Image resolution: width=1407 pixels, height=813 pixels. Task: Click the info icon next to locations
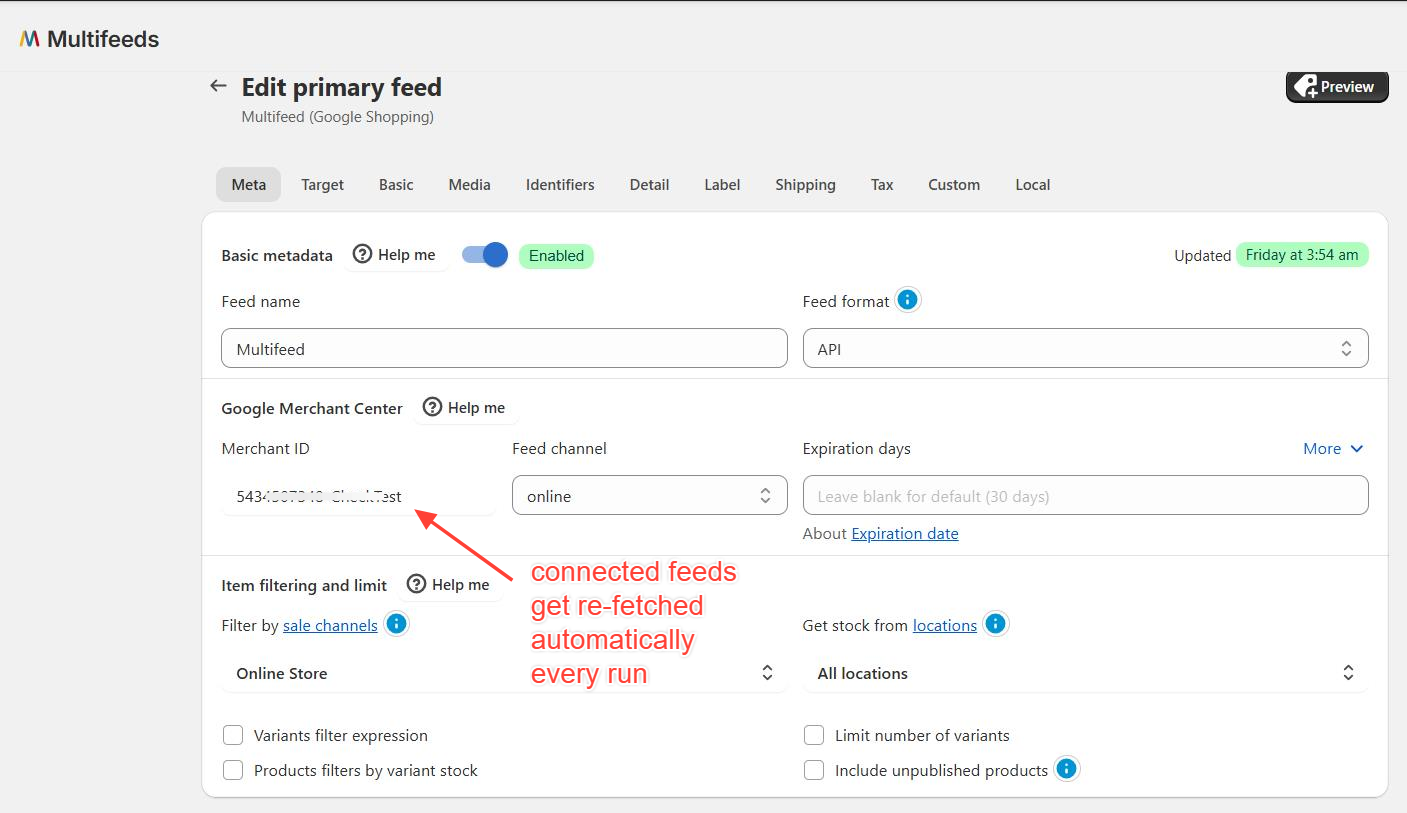[995, 625]
